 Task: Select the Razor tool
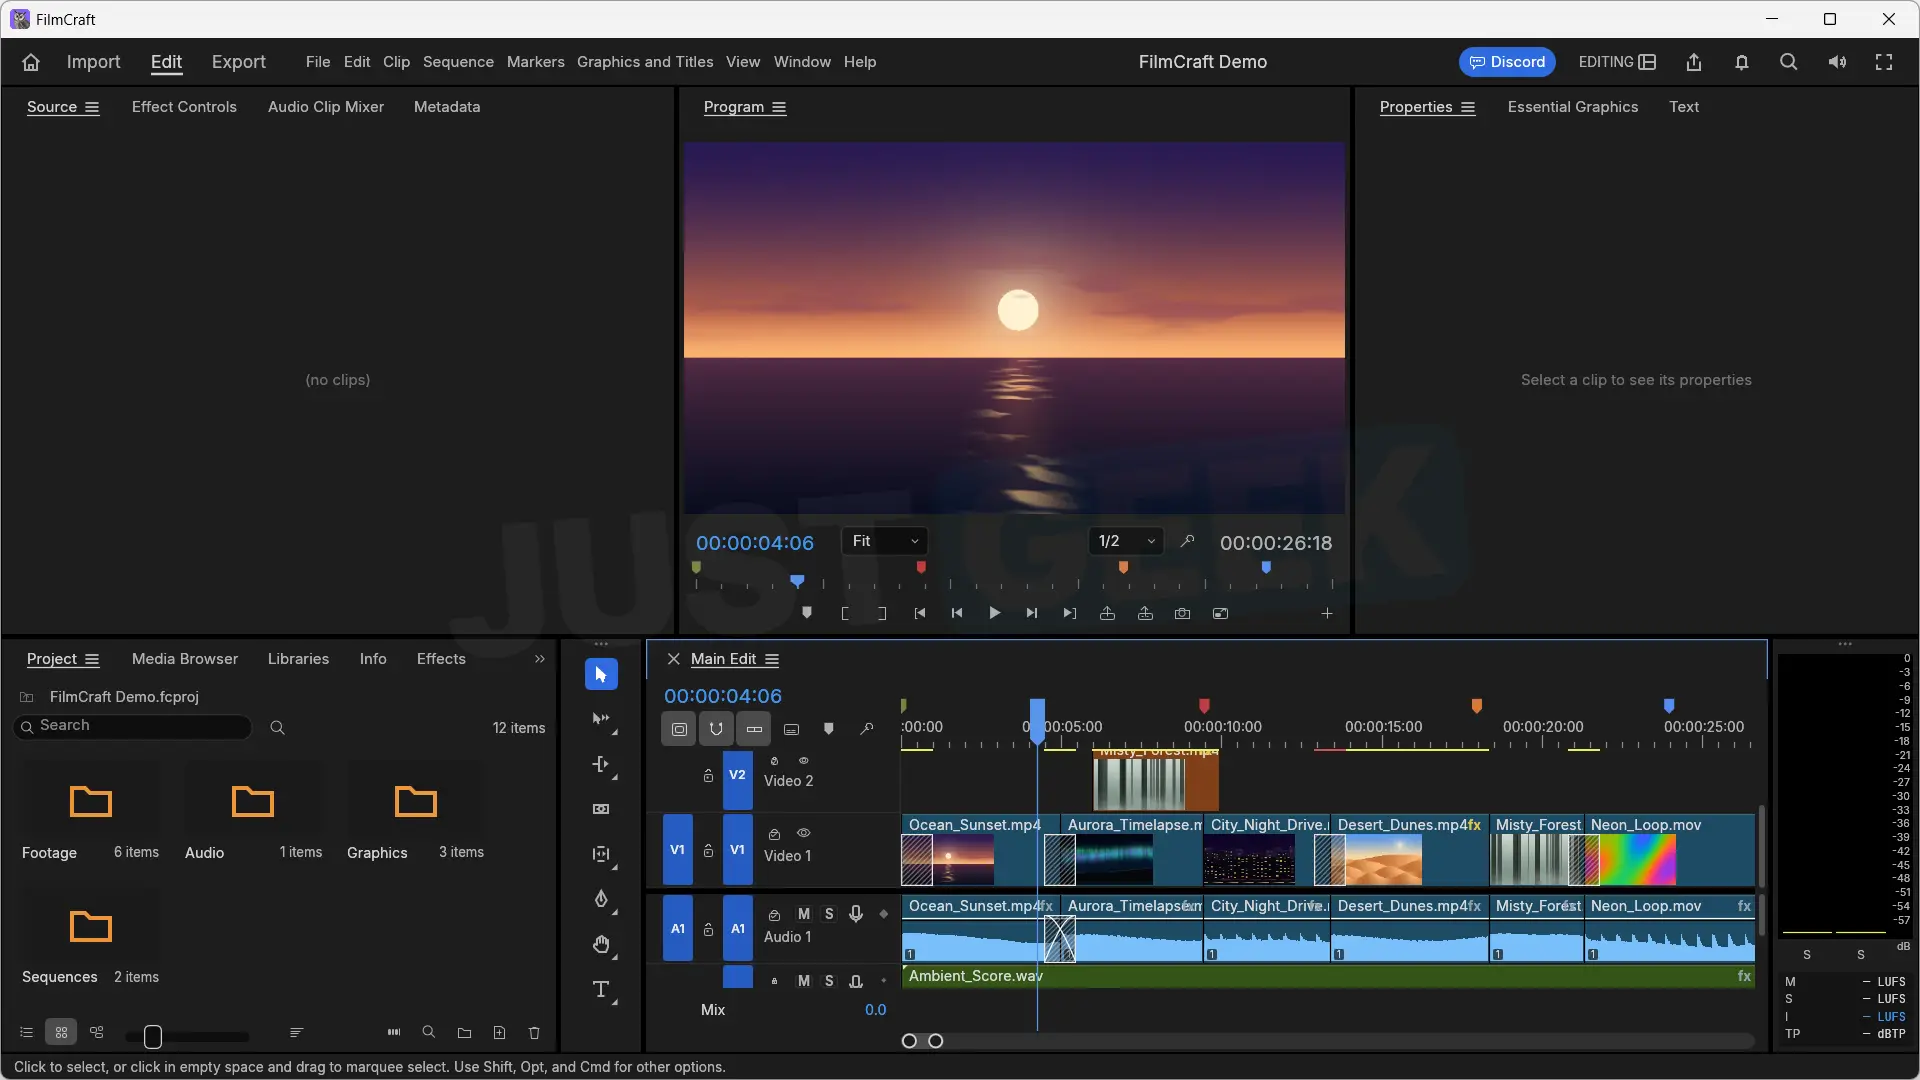[601, 809]
